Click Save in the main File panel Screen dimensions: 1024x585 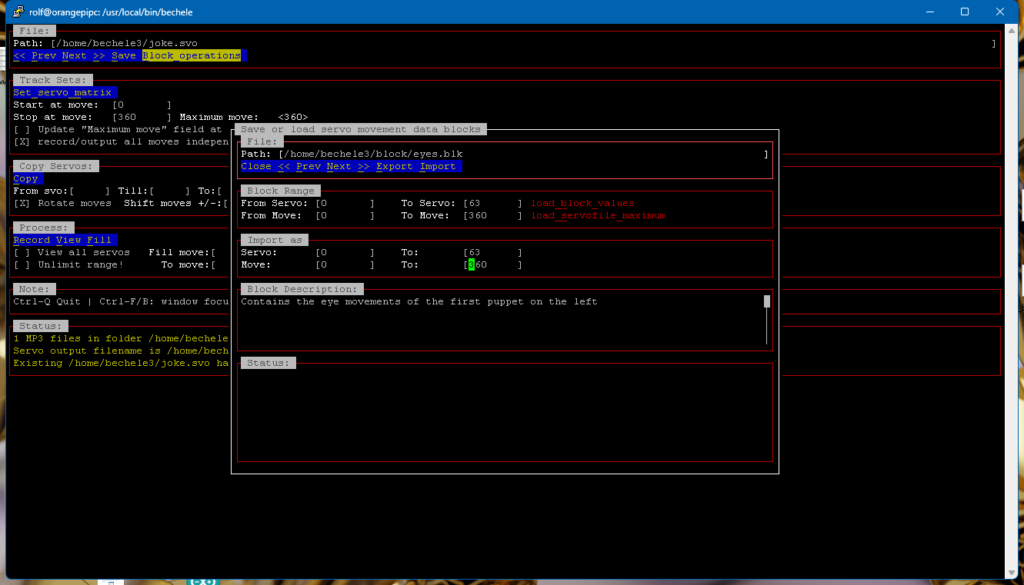[x=124, y=56]
